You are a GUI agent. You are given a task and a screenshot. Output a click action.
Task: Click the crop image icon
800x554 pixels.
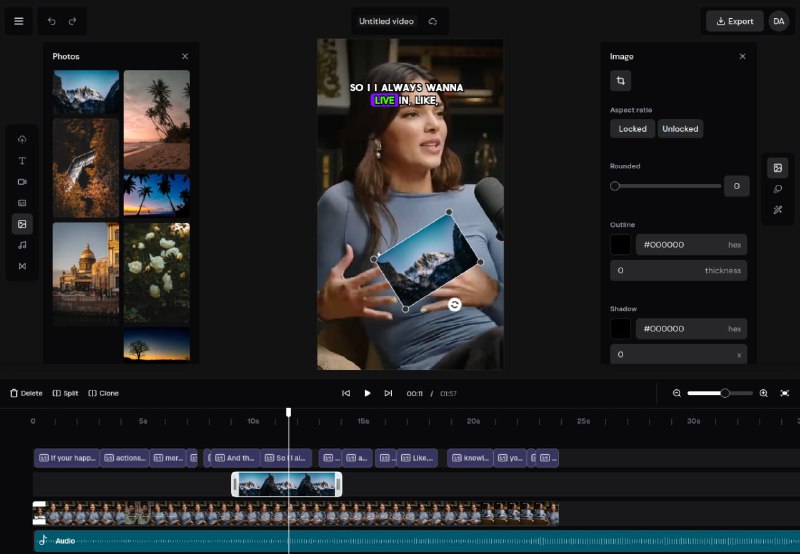tap(620, 81)
